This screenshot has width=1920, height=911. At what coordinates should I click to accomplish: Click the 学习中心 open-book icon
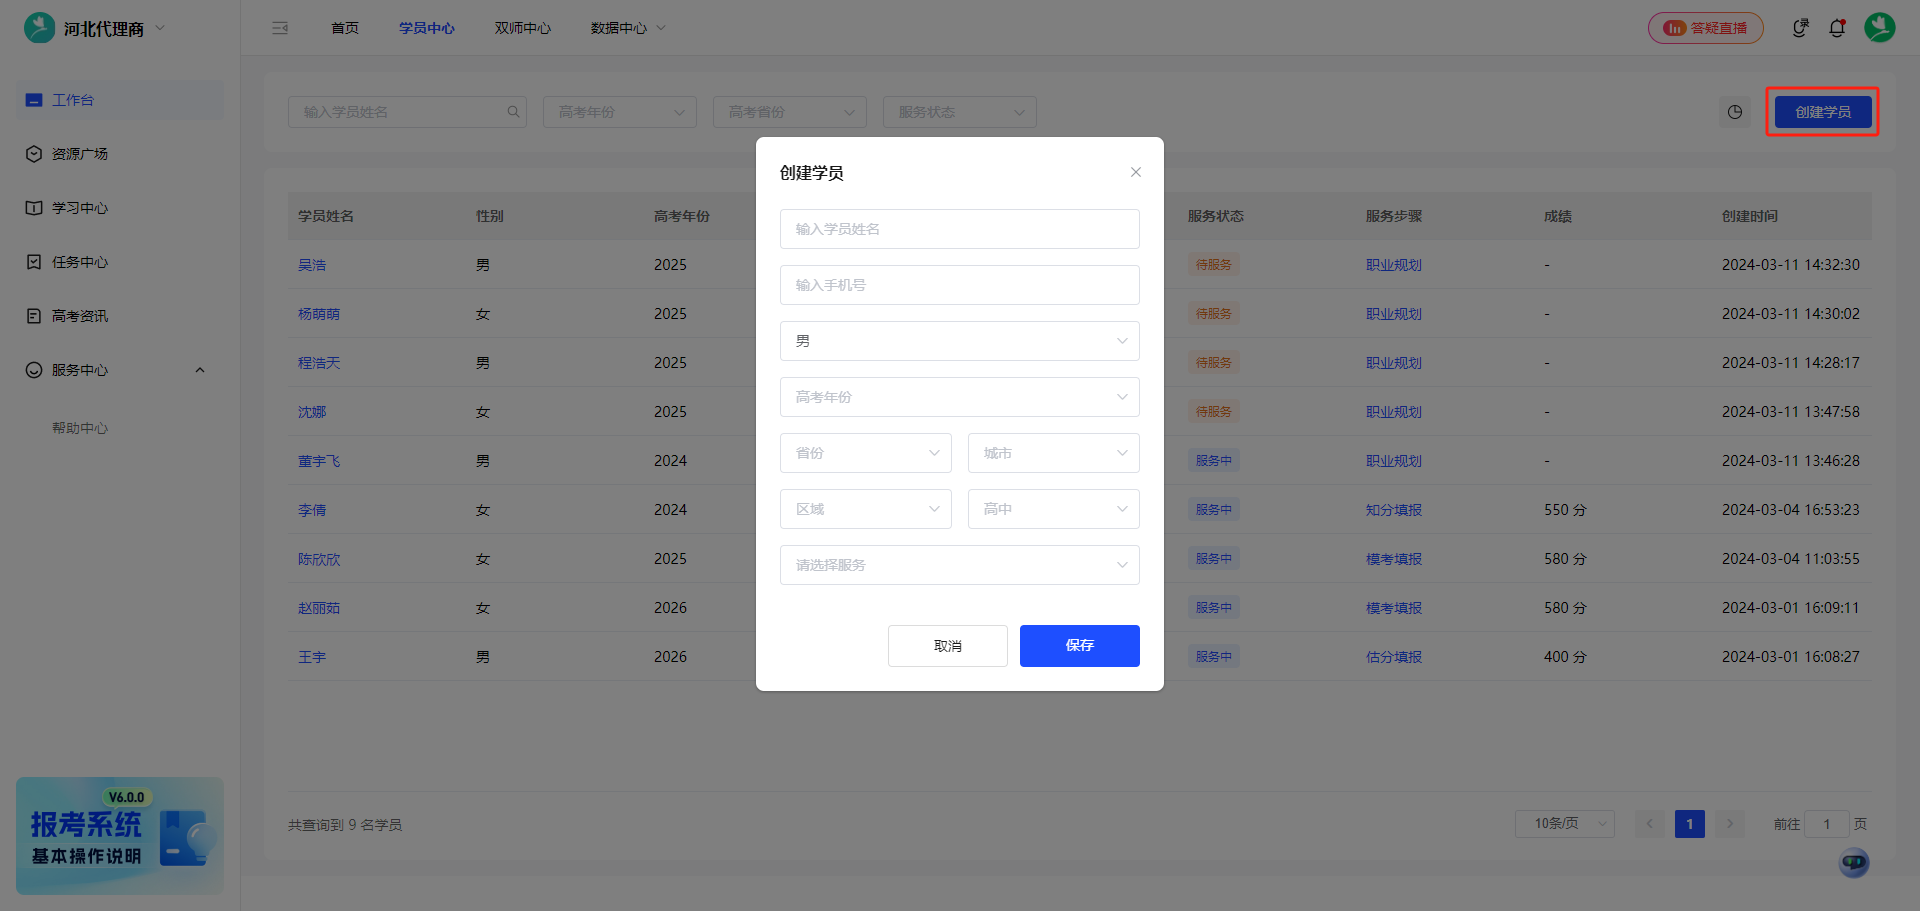coord(33,207)
